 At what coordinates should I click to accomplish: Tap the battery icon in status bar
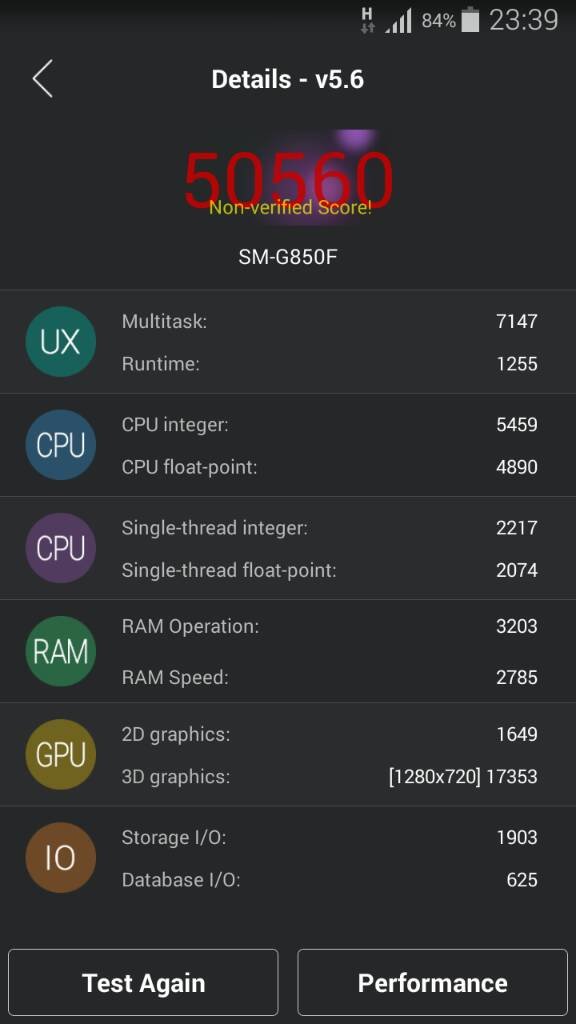[x=470, y=20]
